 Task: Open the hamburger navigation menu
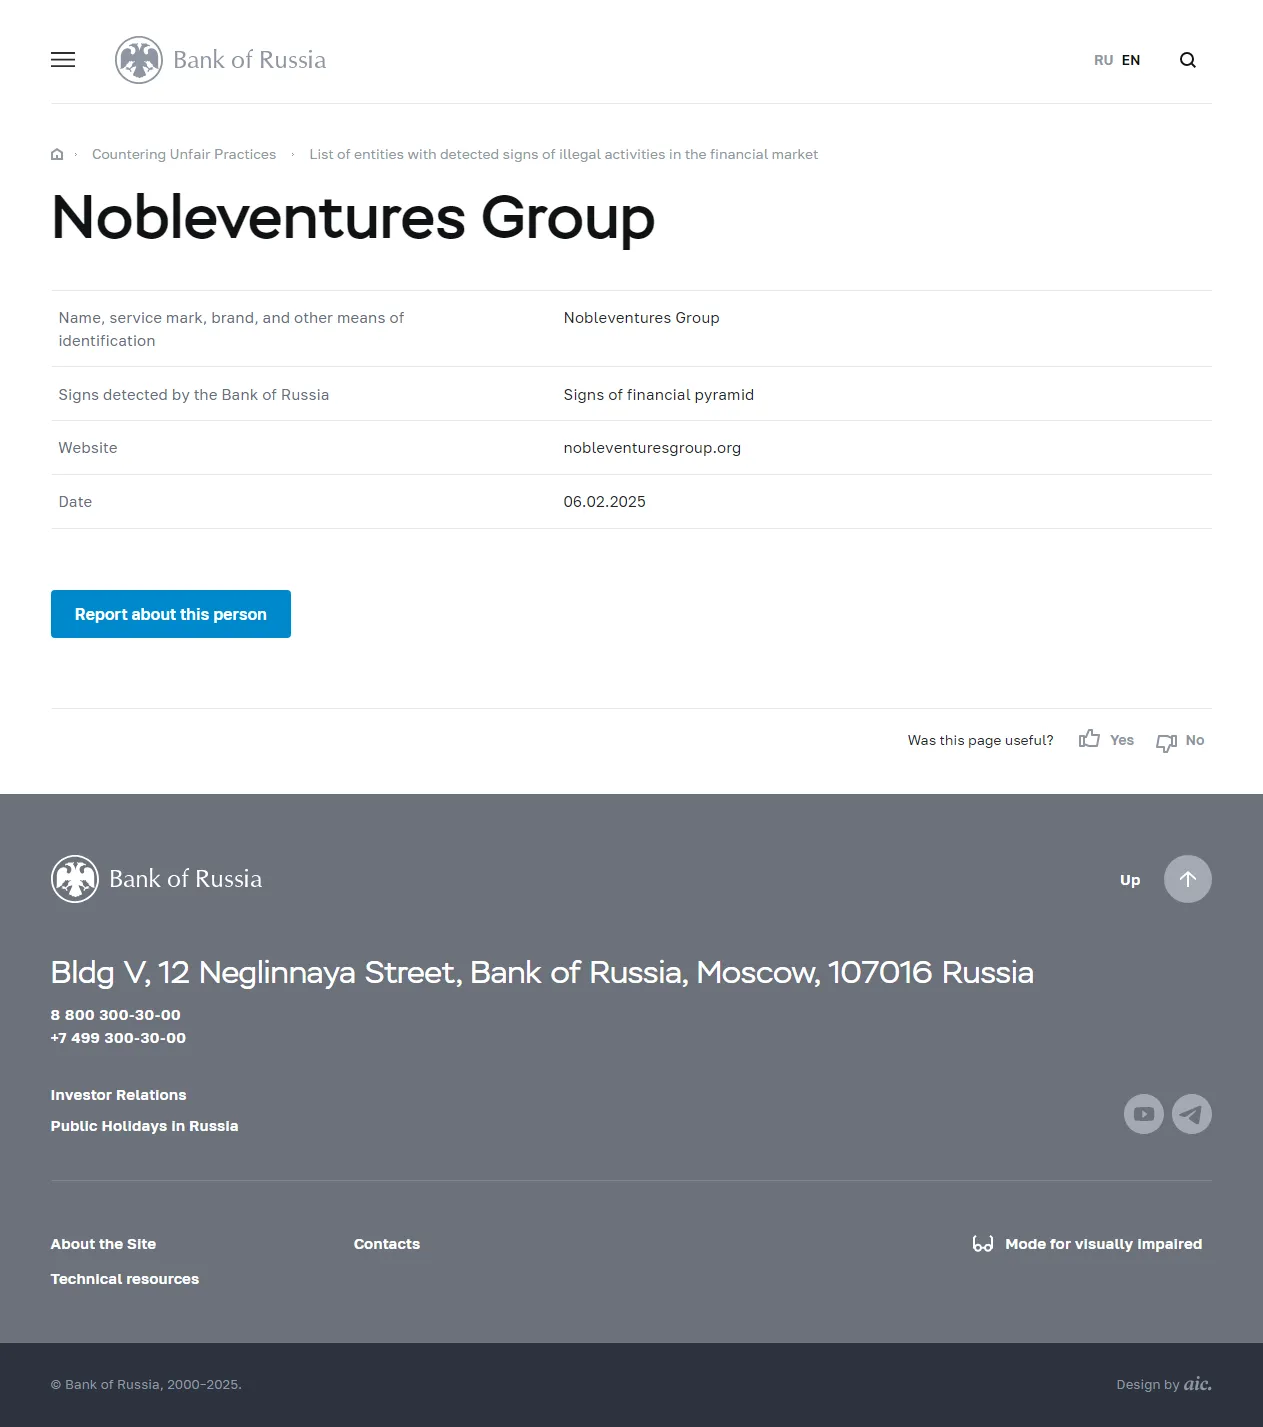pyautogui.click(x=63, y=60)
